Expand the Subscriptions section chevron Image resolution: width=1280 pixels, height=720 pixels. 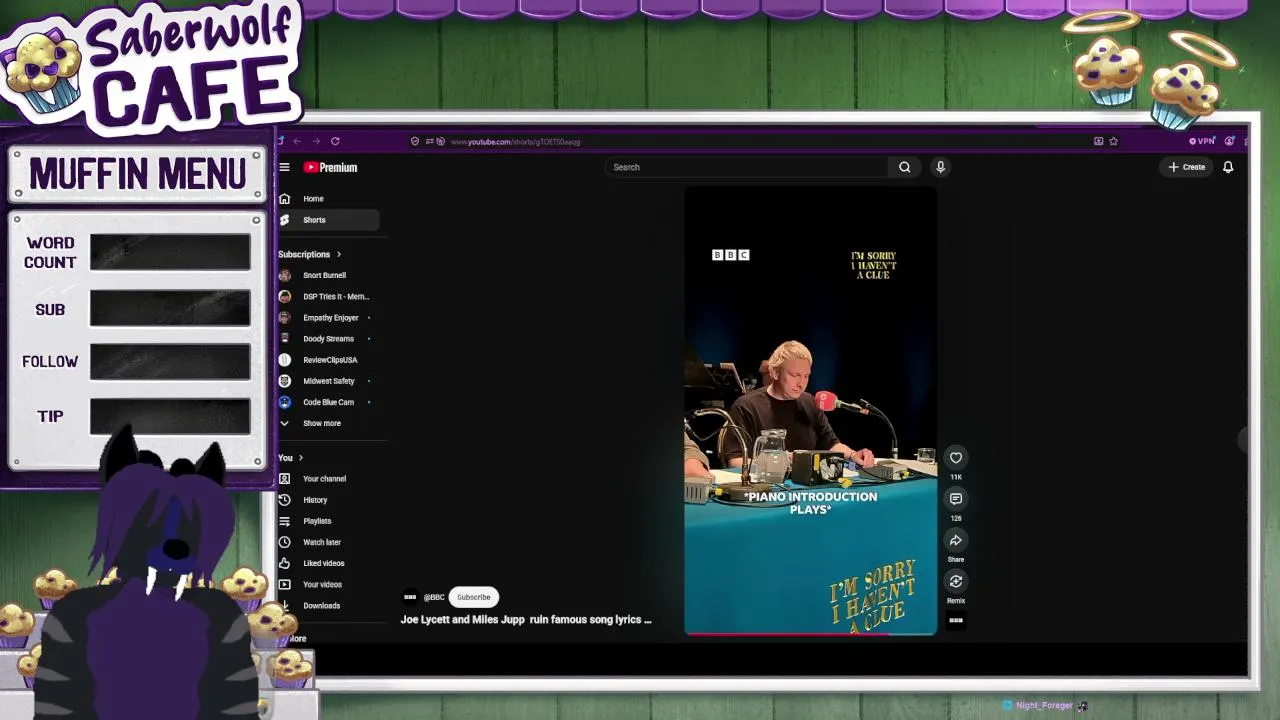339,254
